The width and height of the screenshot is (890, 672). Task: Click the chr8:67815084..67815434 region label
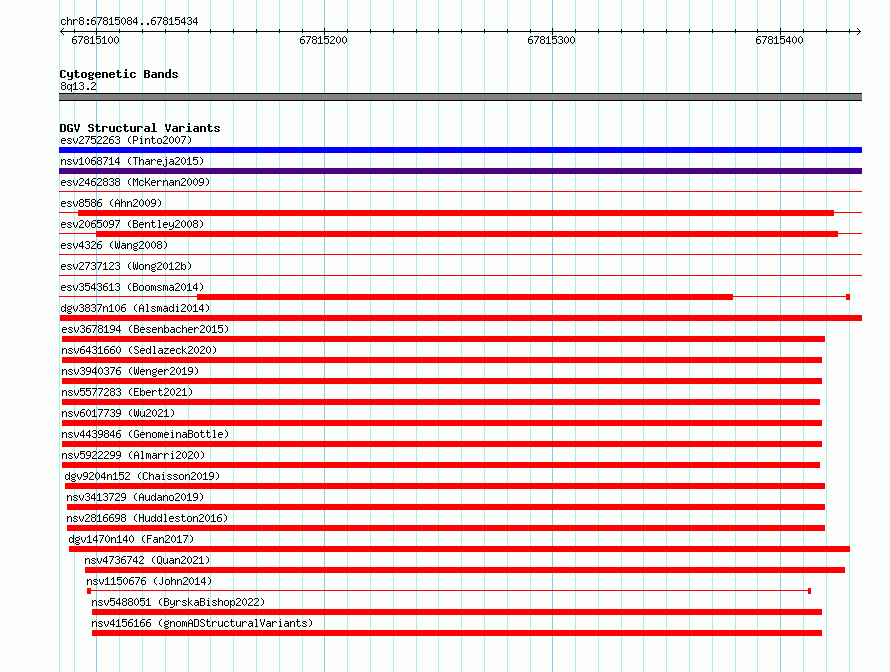[x=129, y=21]
